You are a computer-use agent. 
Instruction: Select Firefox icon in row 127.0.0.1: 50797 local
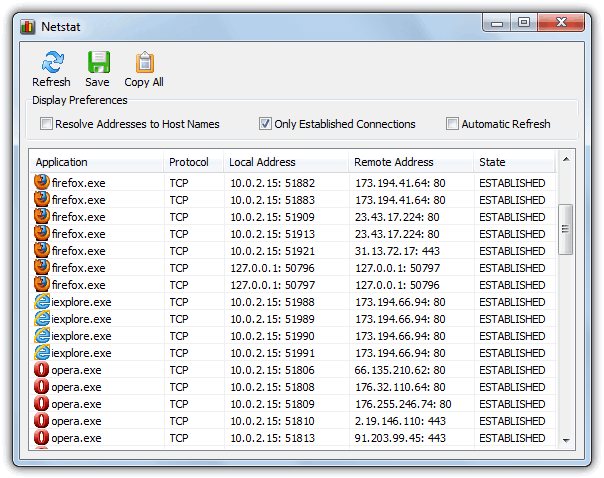(42, 284)
